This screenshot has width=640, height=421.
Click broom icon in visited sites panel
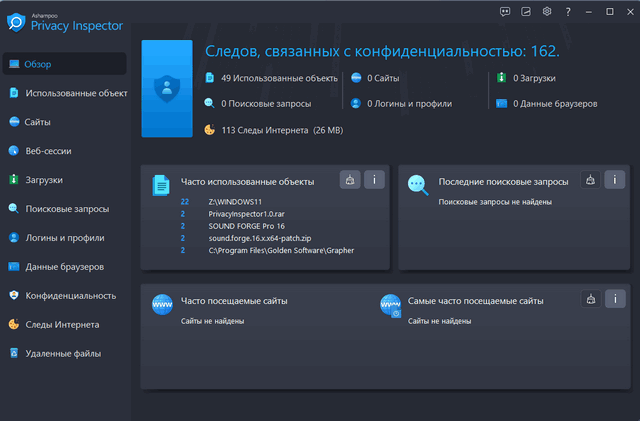(x=591, y=298)
